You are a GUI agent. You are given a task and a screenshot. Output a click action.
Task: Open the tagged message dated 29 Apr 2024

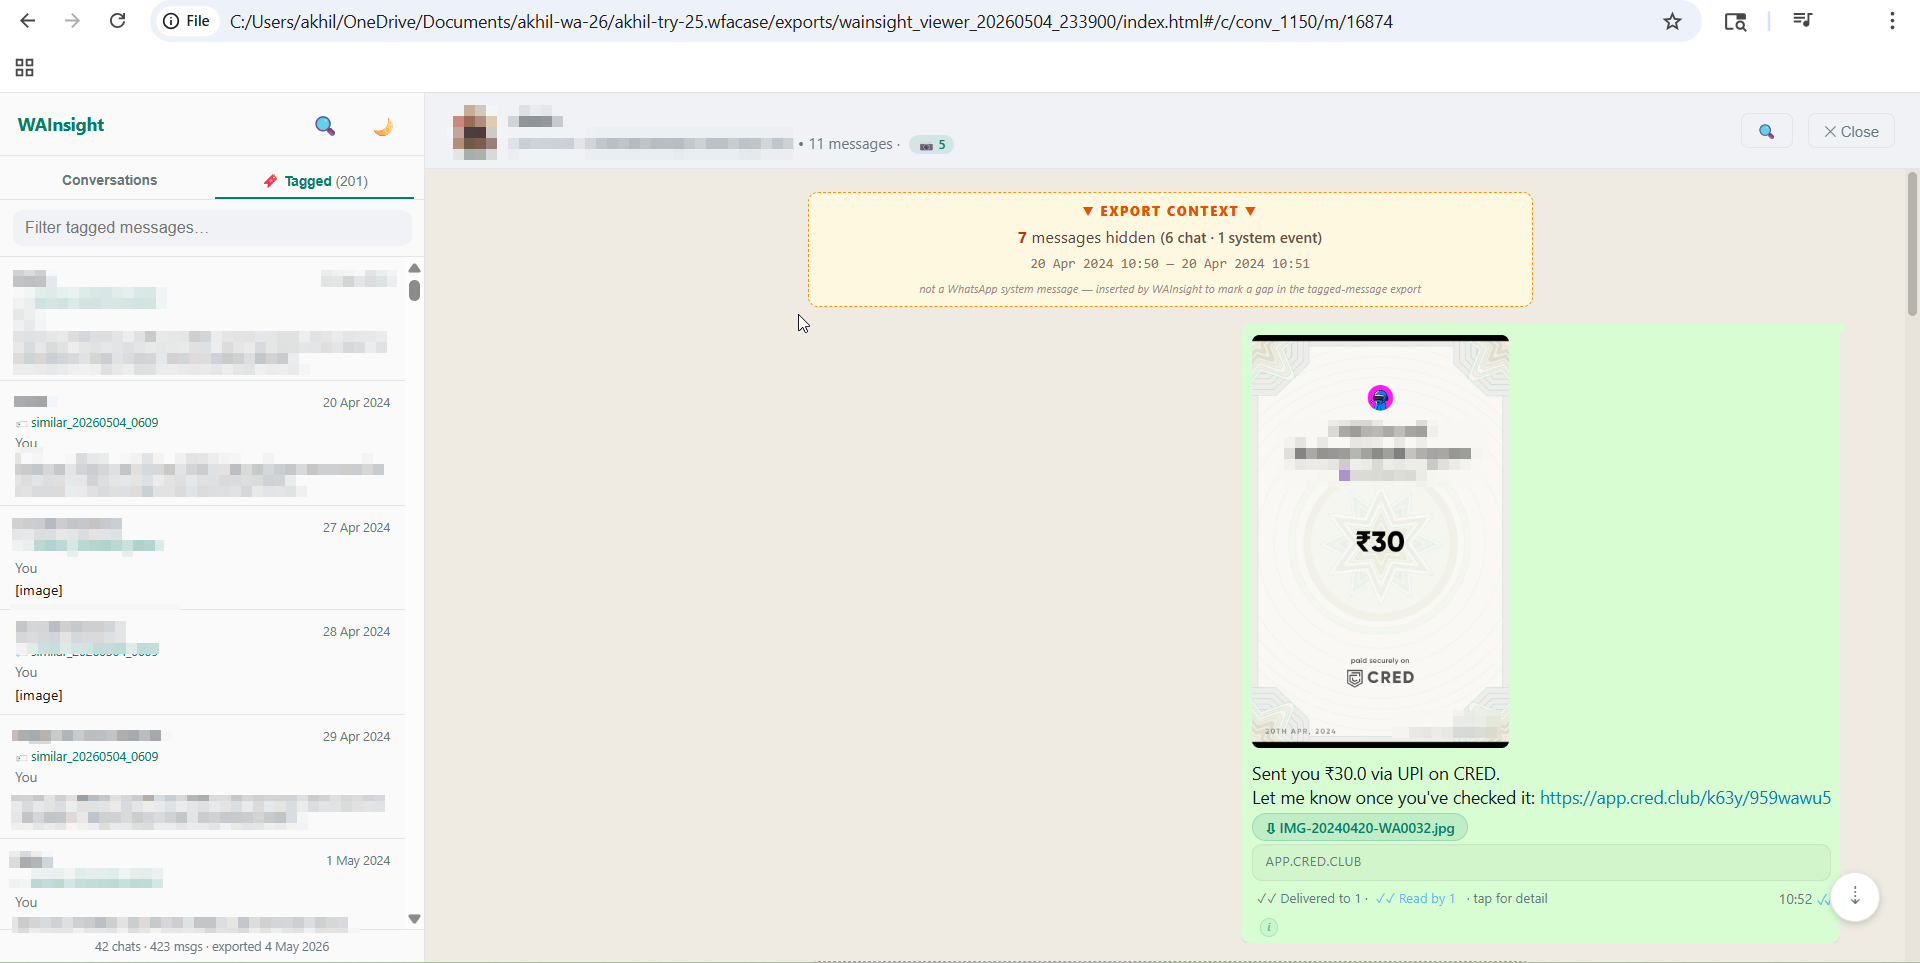tap(203, 777)
